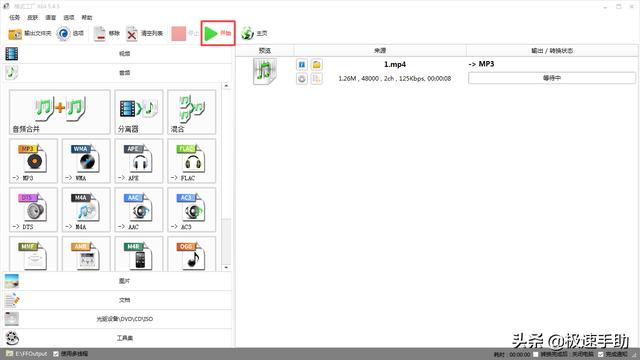
Task: Open the 分离器 splitter tool
Action: 139,112
